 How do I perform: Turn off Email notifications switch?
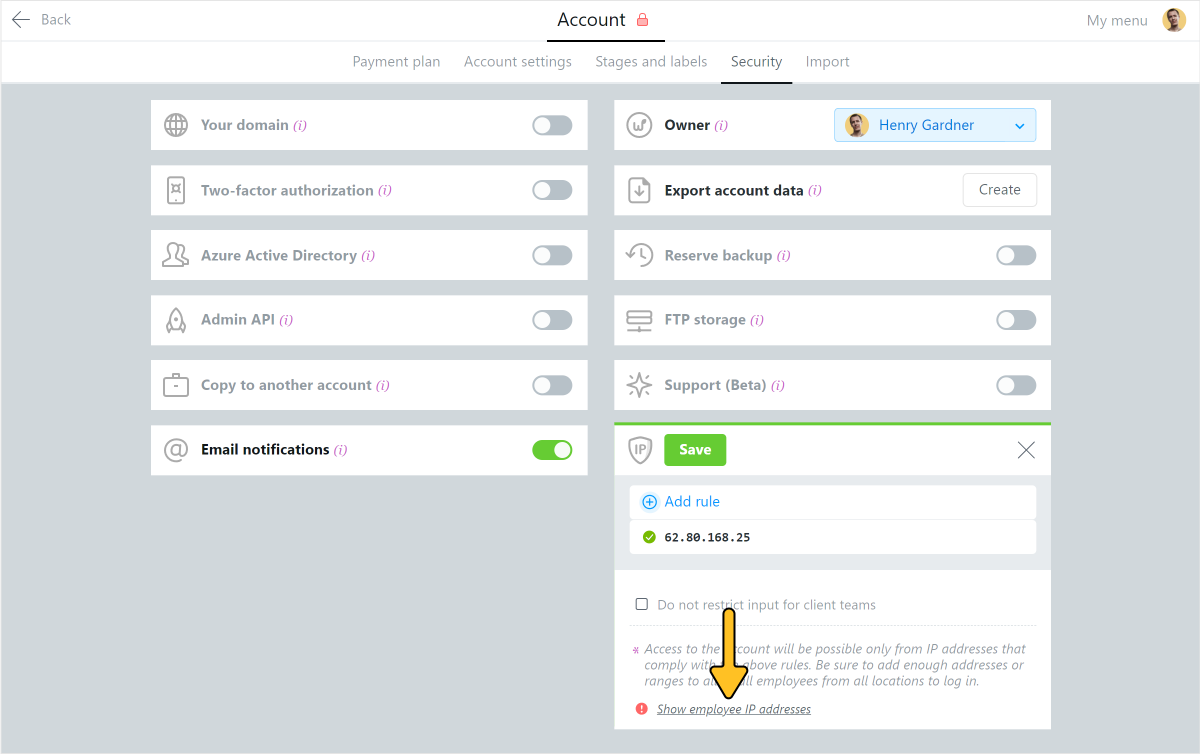coord(552,450)
